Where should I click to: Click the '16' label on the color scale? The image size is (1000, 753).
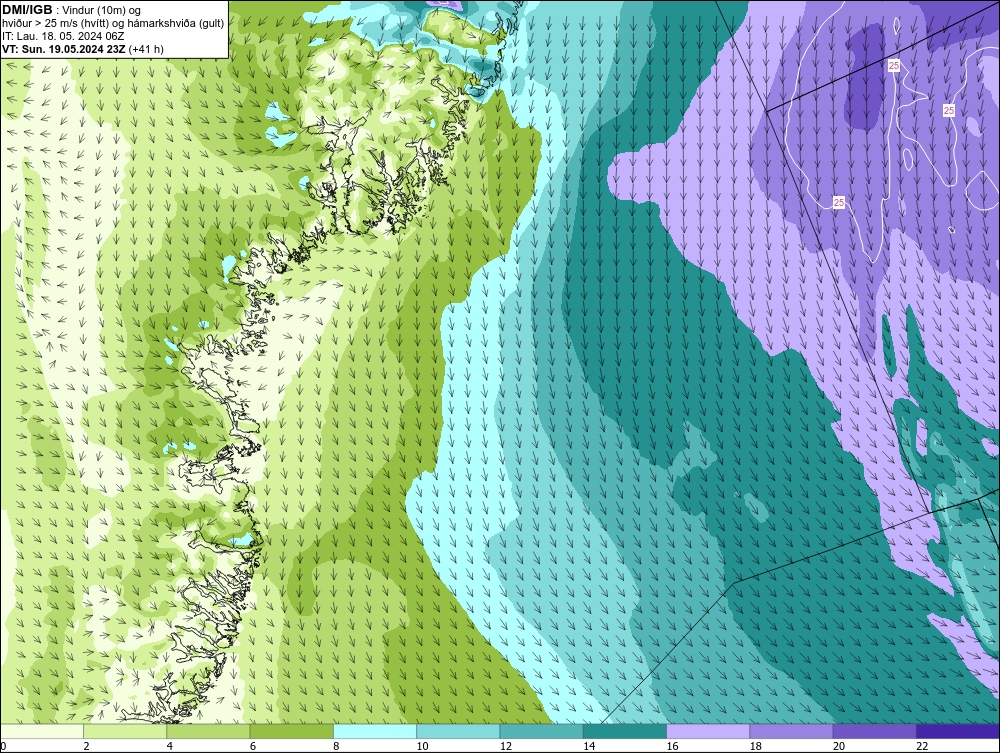pos(672,746)
